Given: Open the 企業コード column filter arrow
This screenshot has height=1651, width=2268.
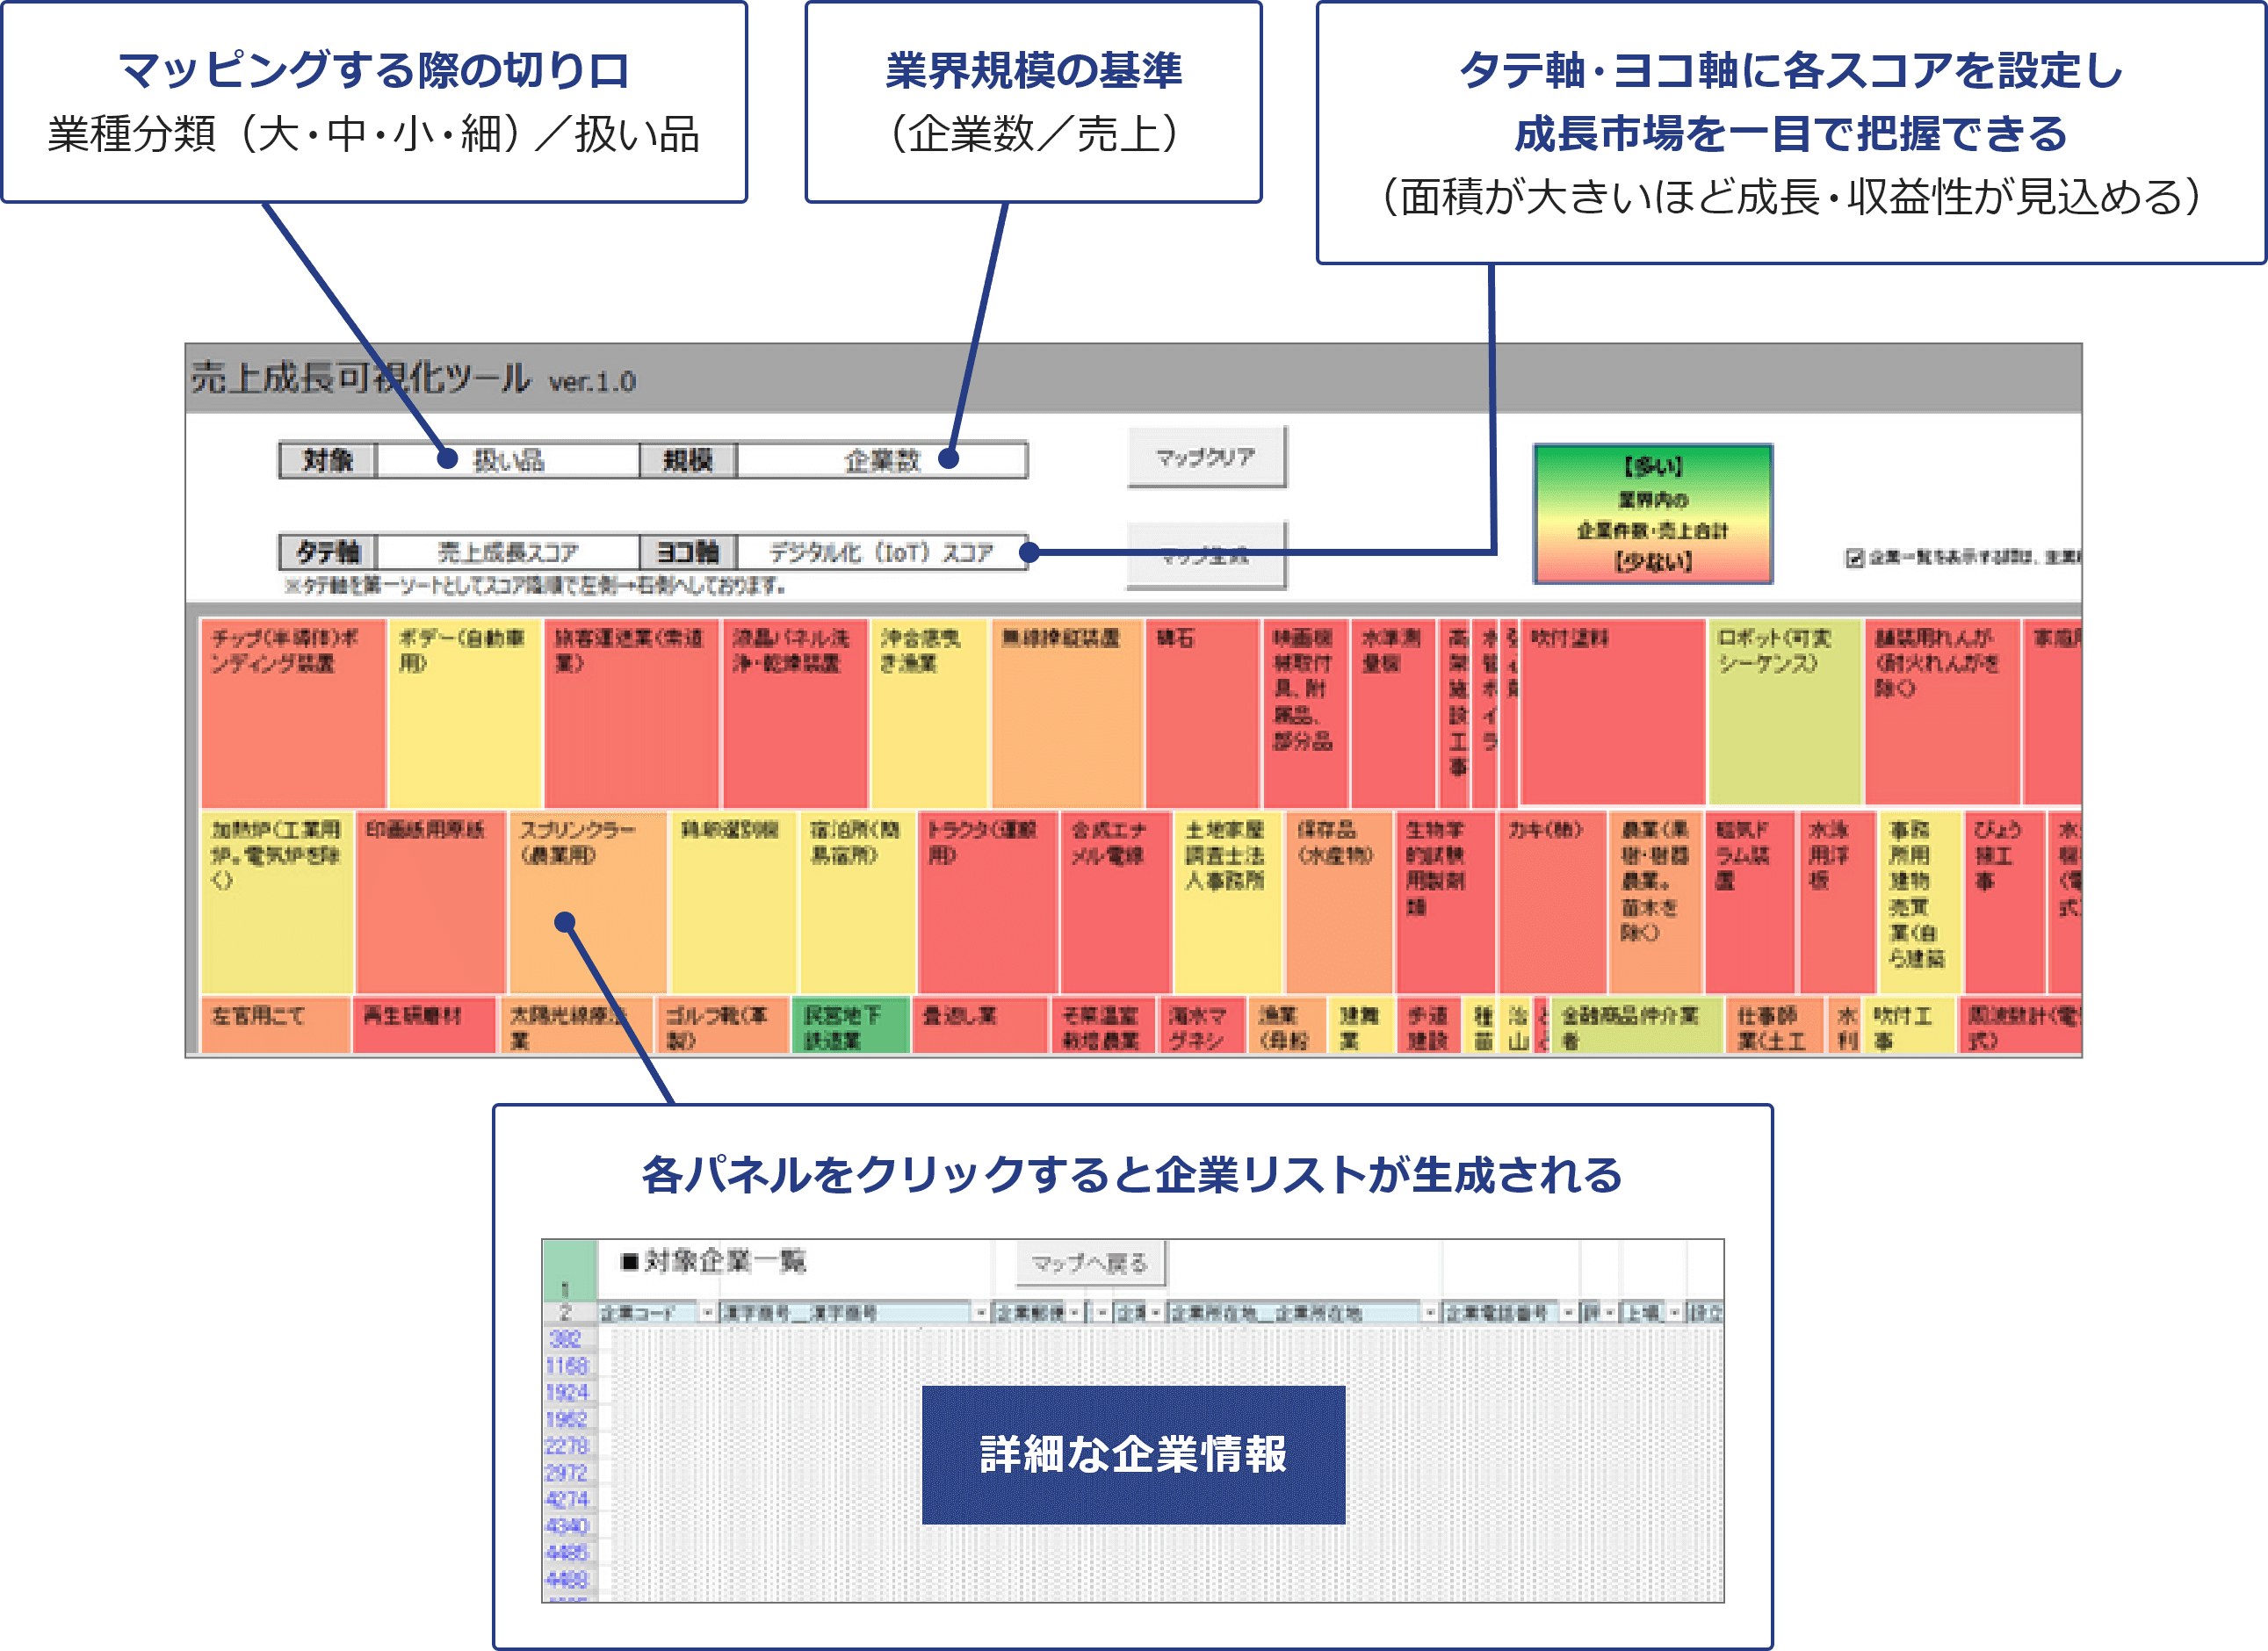Looking at the screenshot, I should click(707, 1313).
